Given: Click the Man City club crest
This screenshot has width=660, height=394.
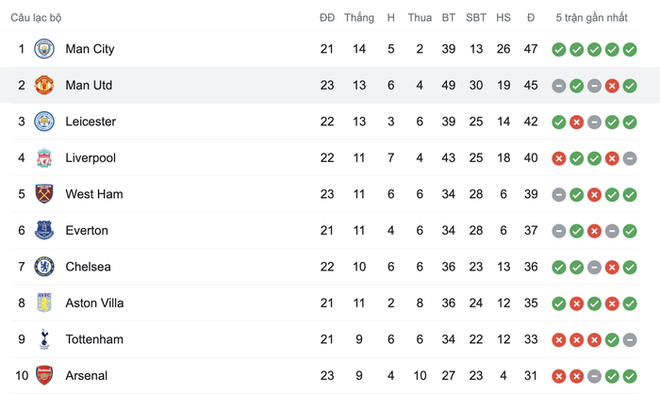Looking at the screenshot, I should [44, 49].
